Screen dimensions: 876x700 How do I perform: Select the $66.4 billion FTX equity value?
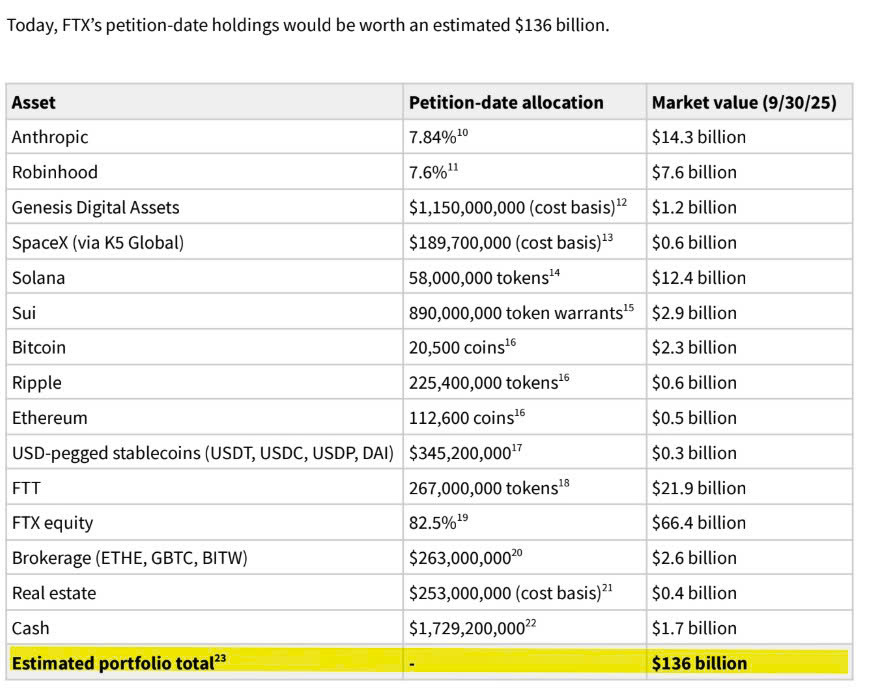point(699,523)
